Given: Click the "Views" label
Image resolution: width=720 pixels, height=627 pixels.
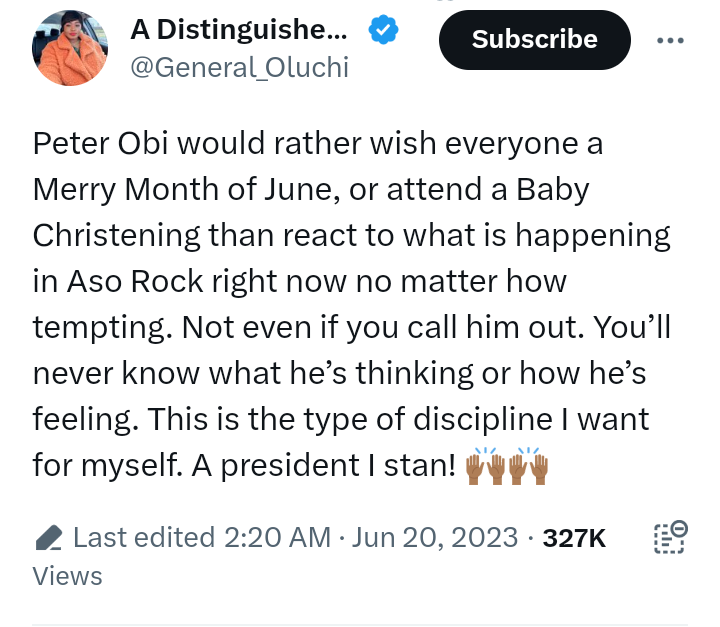Looking at the screenshot, I should 67,576.
